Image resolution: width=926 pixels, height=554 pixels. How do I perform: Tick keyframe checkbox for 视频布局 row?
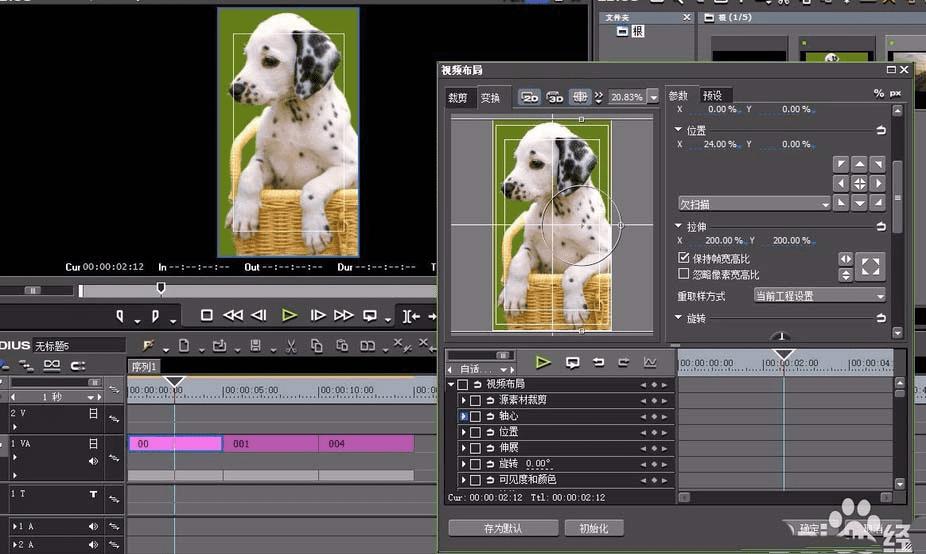463,384
